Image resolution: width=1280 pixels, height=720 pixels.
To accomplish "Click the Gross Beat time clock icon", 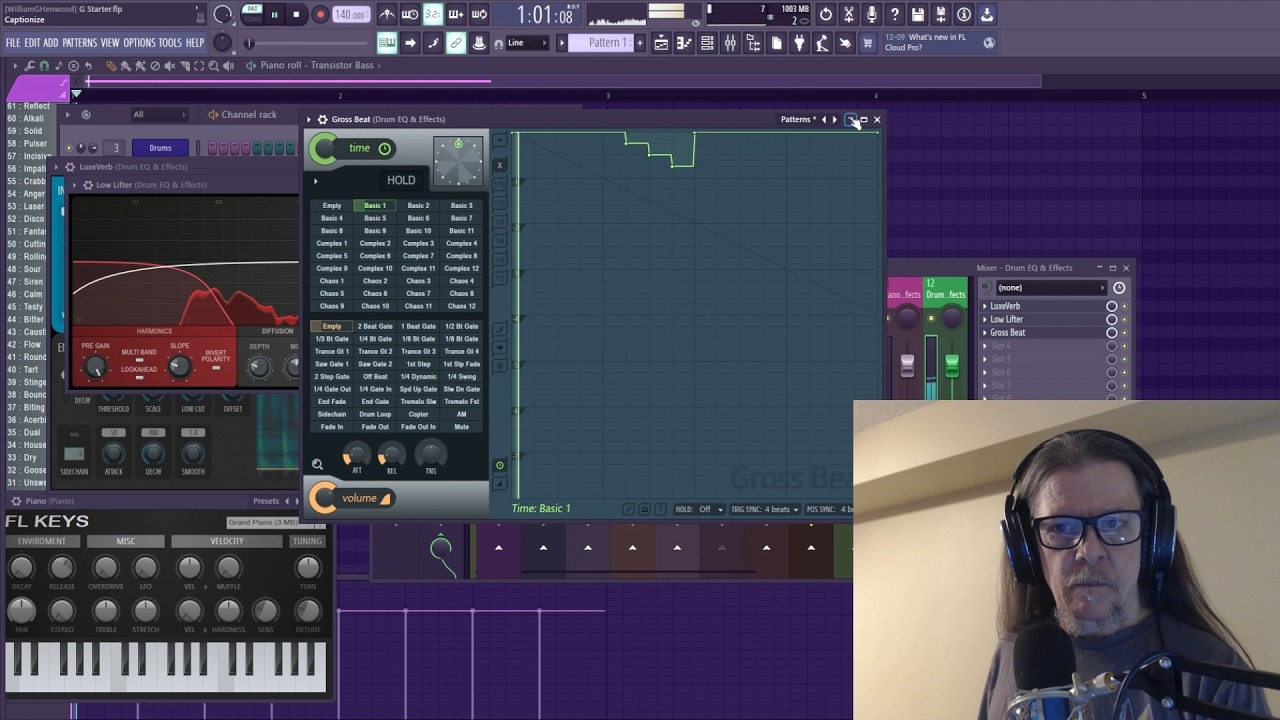I will pos(384,149).
